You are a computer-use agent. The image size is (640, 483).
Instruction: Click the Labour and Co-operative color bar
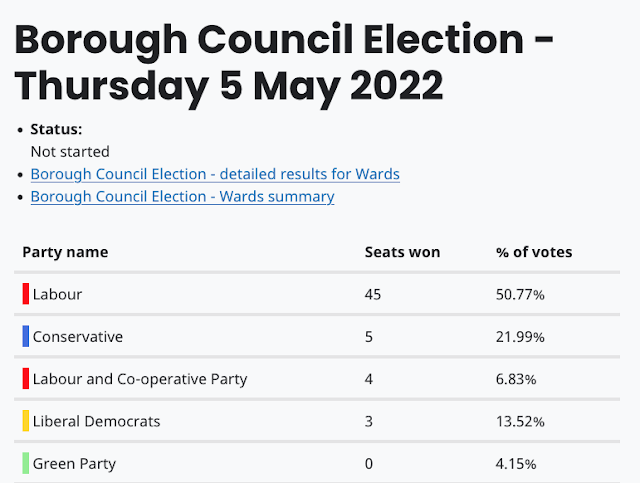[26, 379]
